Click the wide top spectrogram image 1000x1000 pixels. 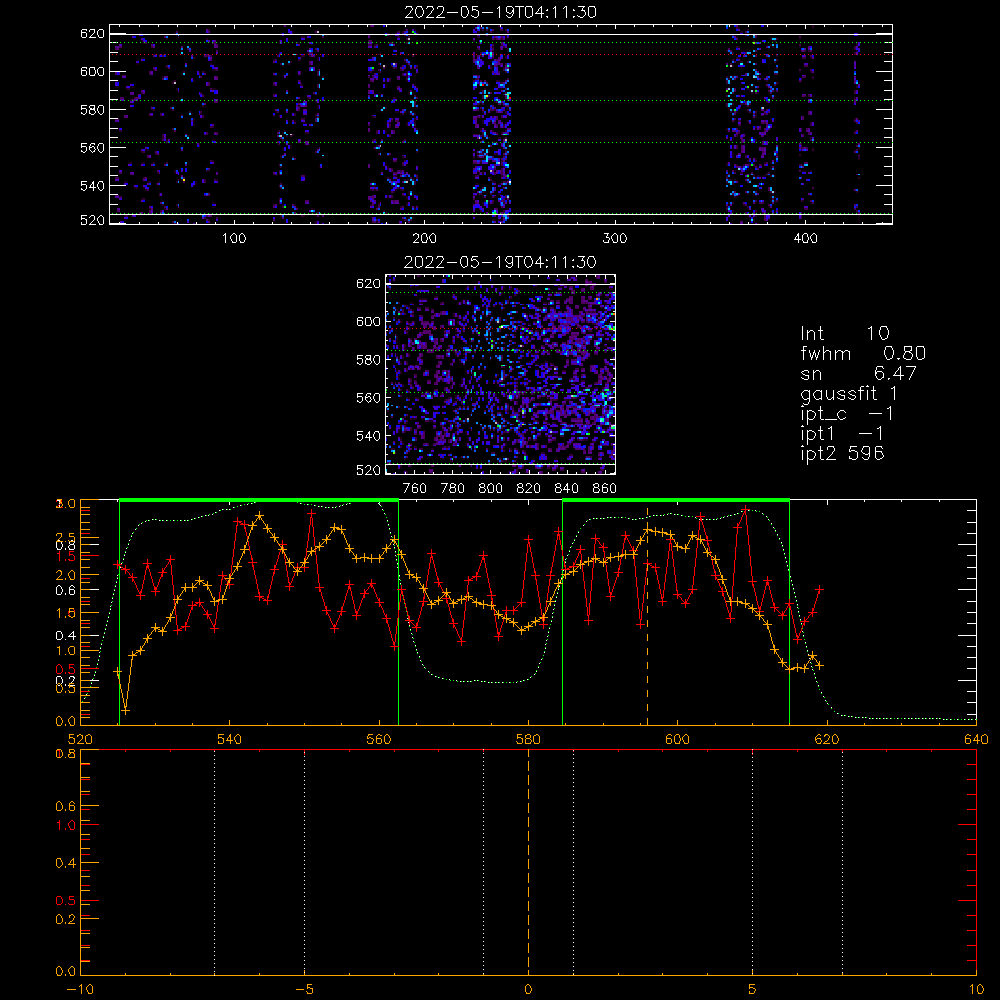(501, 124)
